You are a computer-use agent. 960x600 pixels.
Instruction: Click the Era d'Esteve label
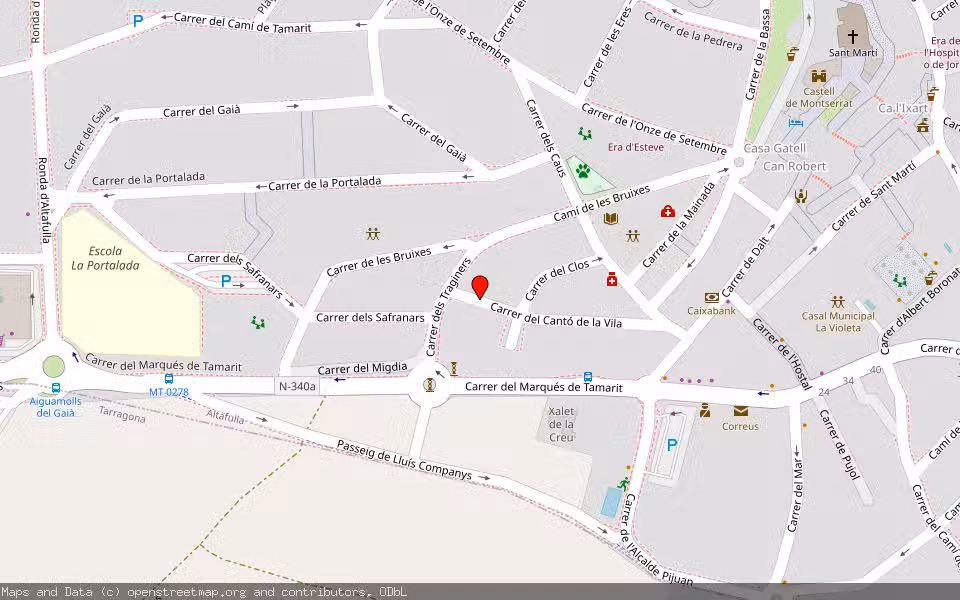pyautogui.click(x=636, y=147)
